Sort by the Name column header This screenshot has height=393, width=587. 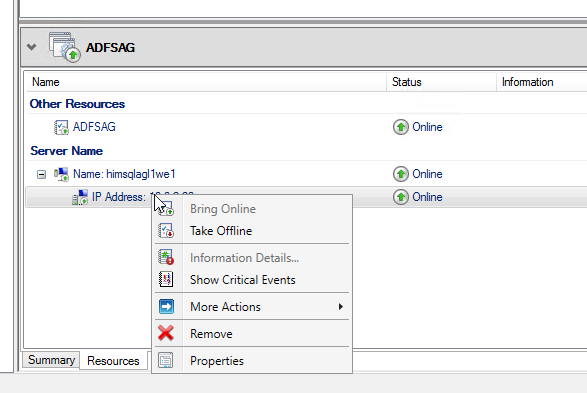point(206,82)
